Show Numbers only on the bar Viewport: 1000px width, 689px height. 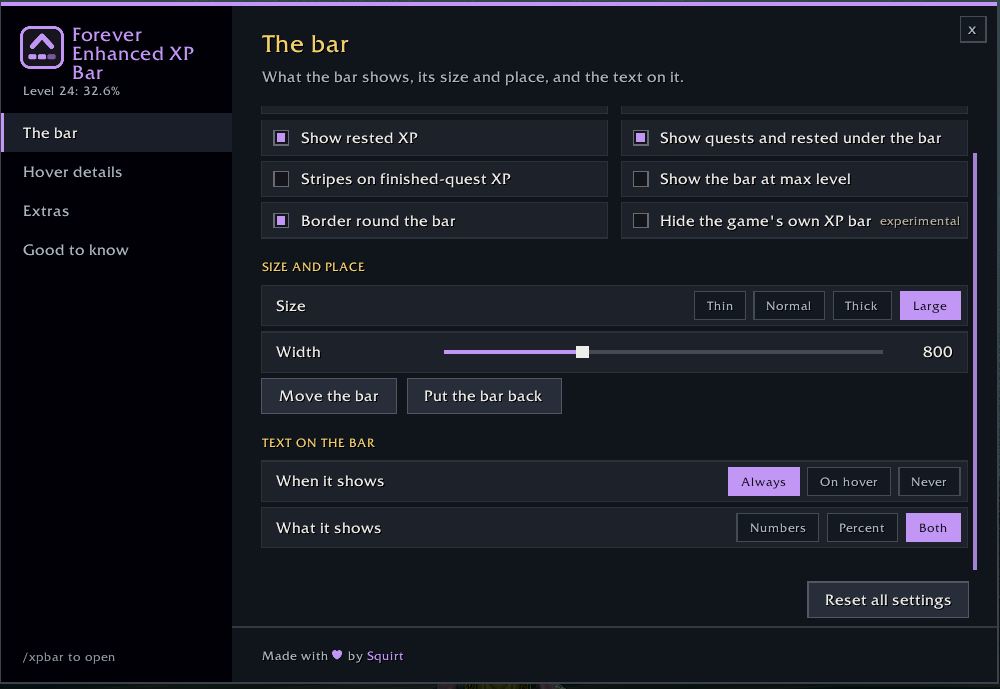tap(777, 528)
